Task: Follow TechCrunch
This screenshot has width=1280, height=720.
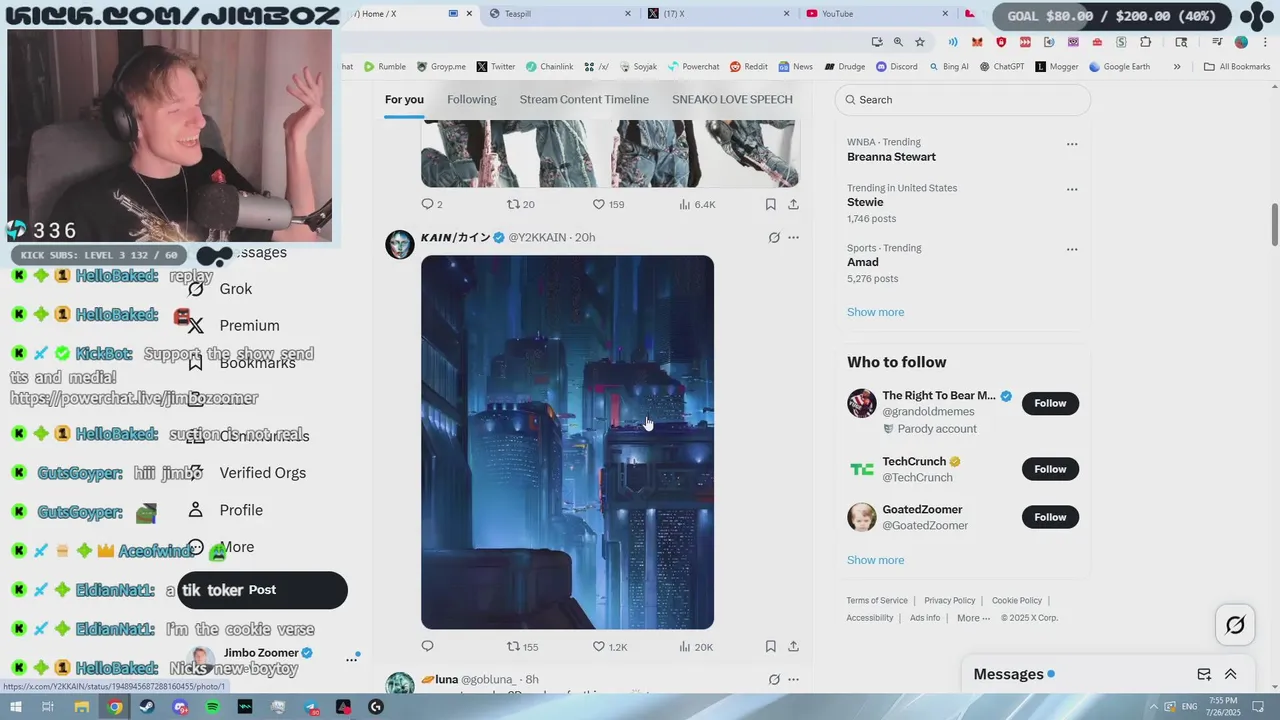Action: [x=1050, y=469]
